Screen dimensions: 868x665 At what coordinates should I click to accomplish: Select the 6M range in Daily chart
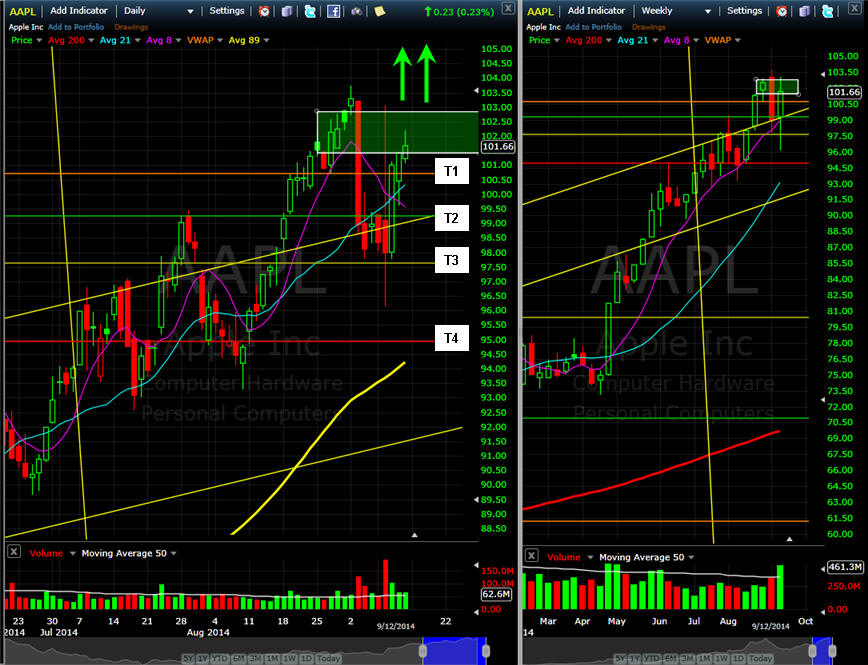(239, 658)
